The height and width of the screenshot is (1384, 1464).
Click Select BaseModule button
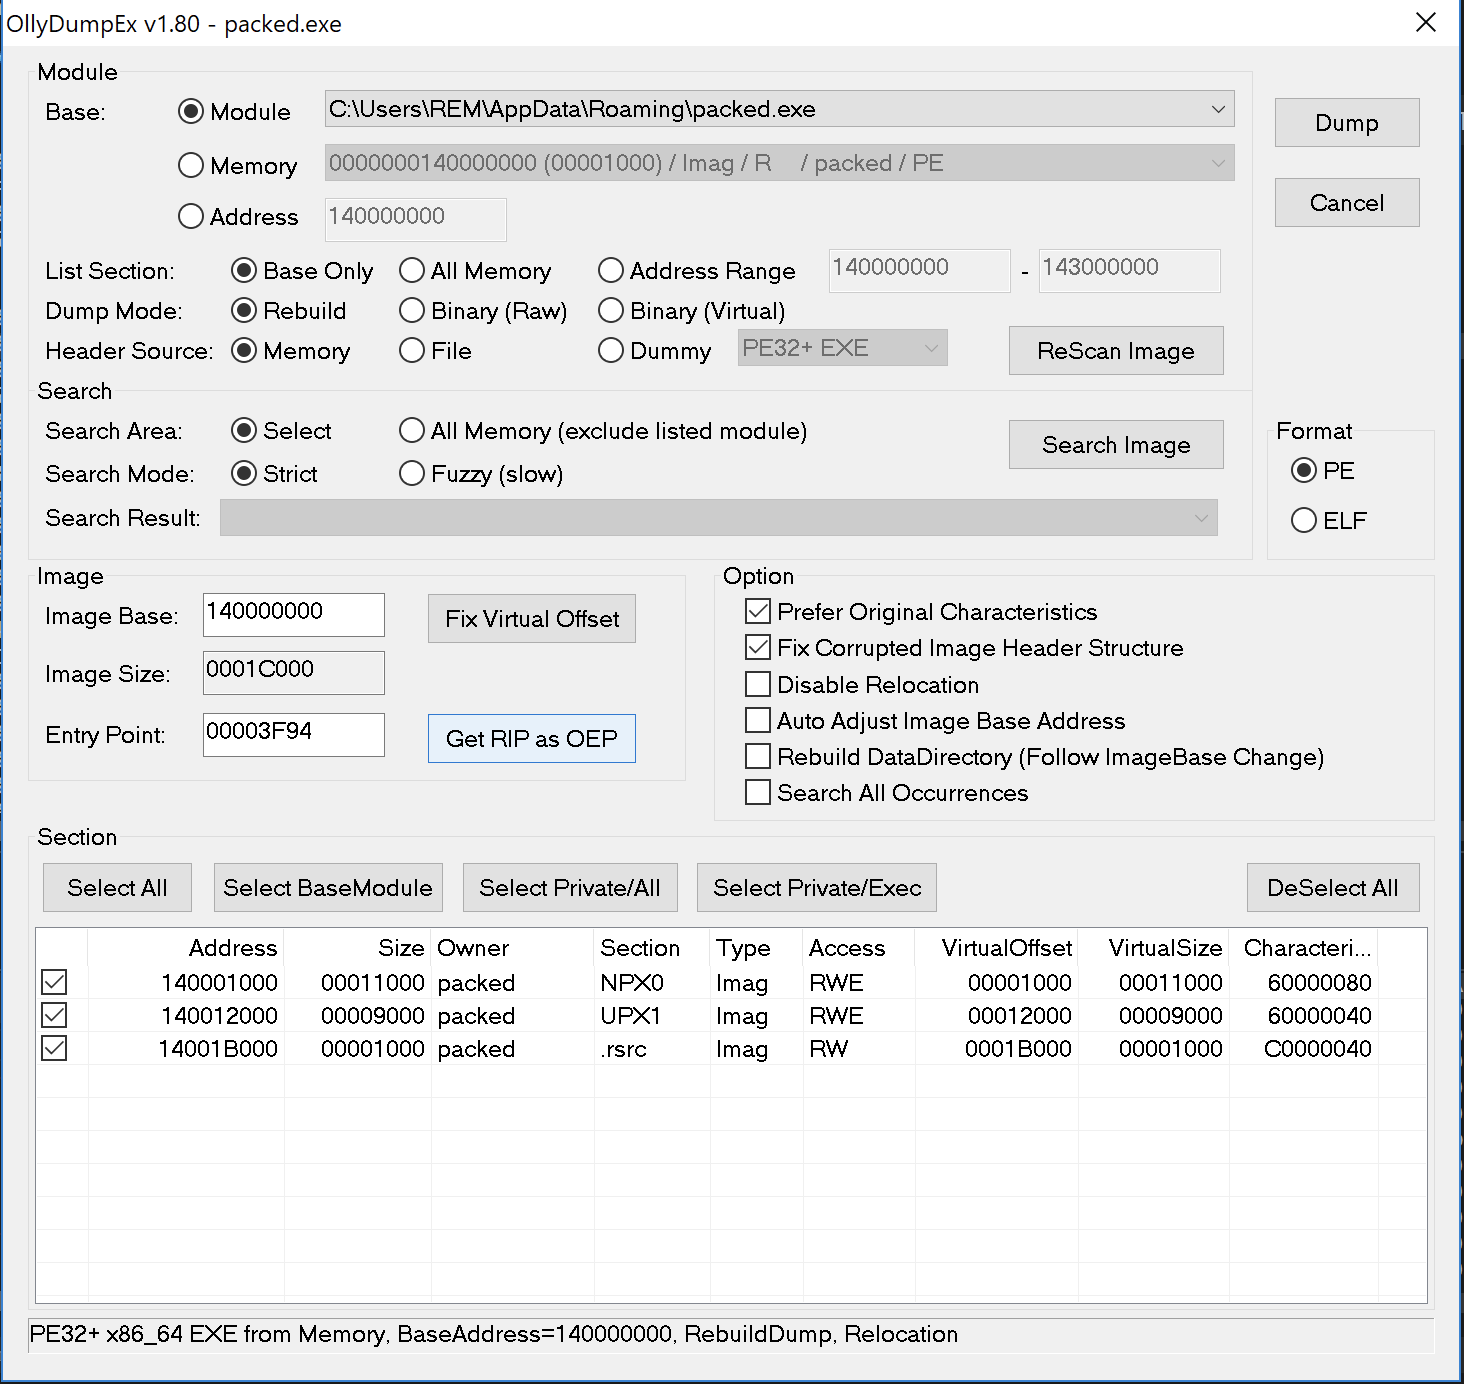pyautogui.click(x=328, y=887)
